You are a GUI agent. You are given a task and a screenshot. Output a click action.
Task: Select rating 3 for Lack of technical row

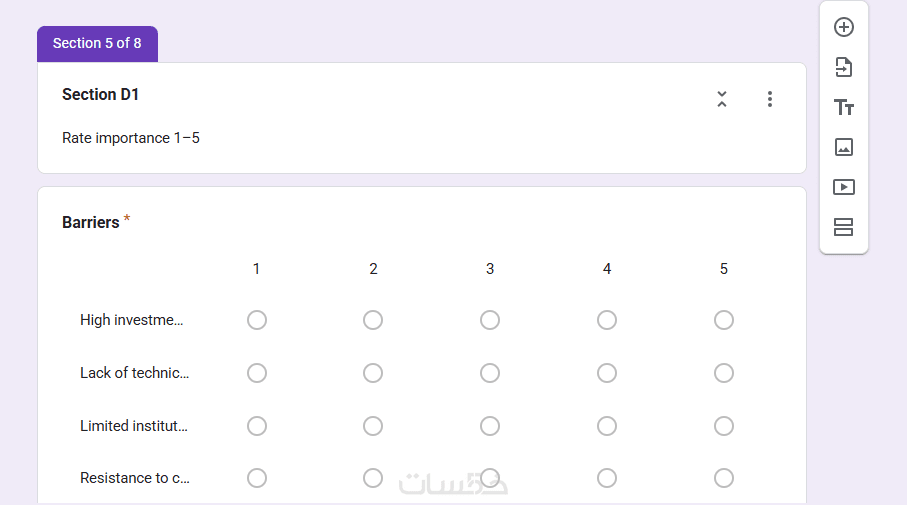coord(490,373)
